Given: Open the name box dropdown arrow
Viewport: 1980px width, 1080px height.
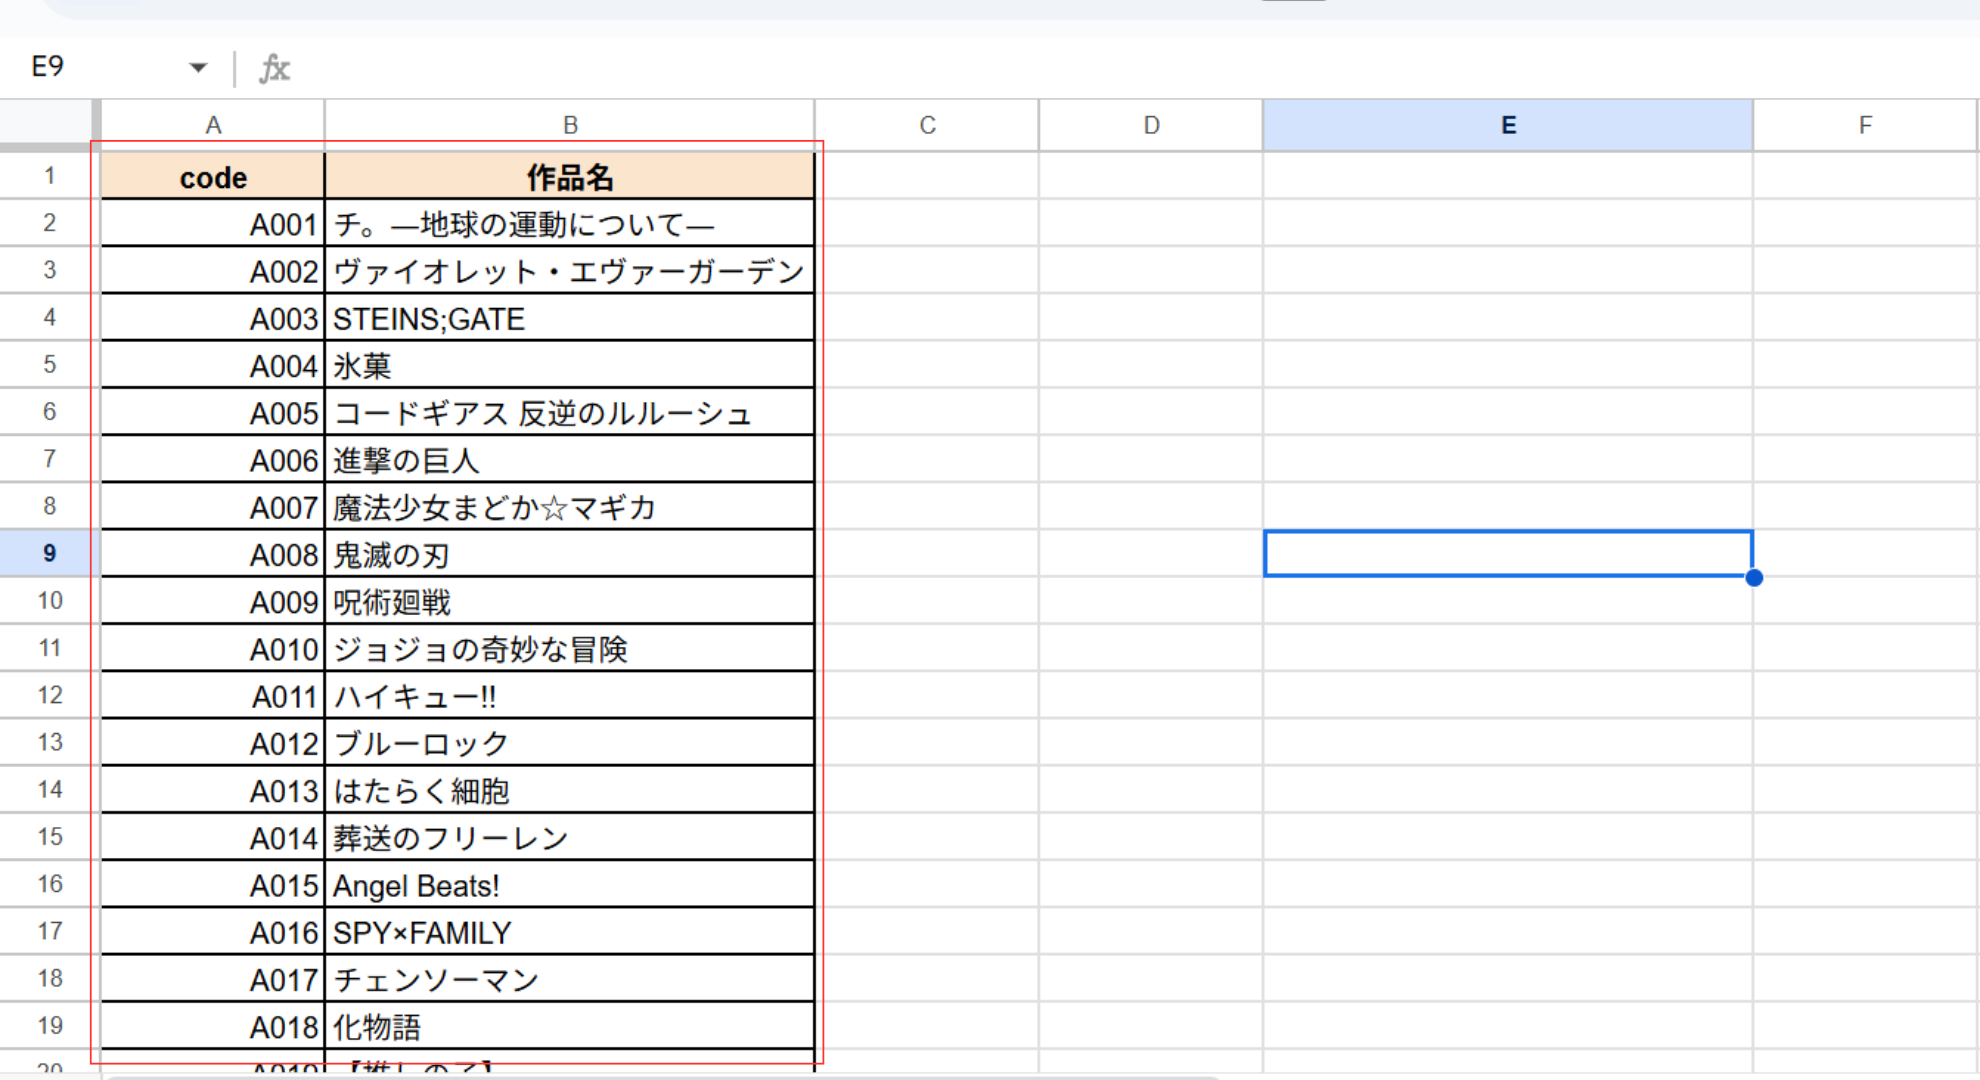Looking at the screenshot, I should 198,68.
